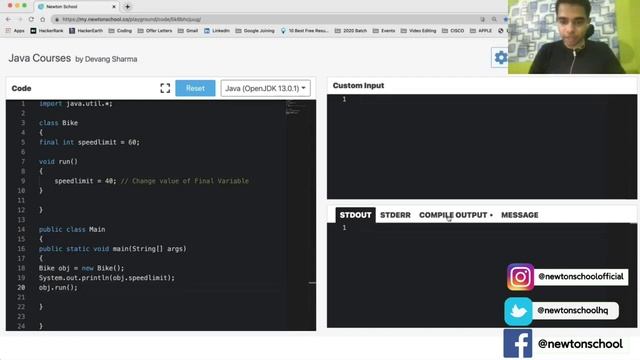Click code line 'final int speedlimit = 60;'
The height and width of the screenshot is (360, 640).
(x=89, y=142)
